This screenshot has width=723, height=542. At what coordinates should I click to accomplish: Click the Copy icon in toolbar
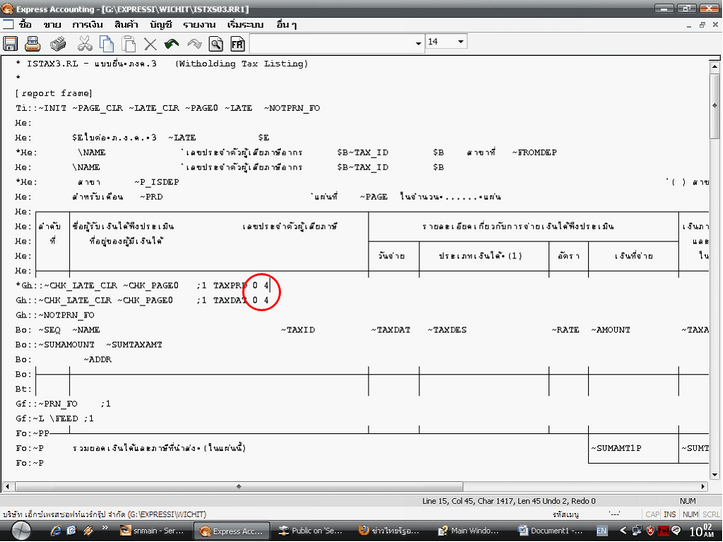[106, 44]
